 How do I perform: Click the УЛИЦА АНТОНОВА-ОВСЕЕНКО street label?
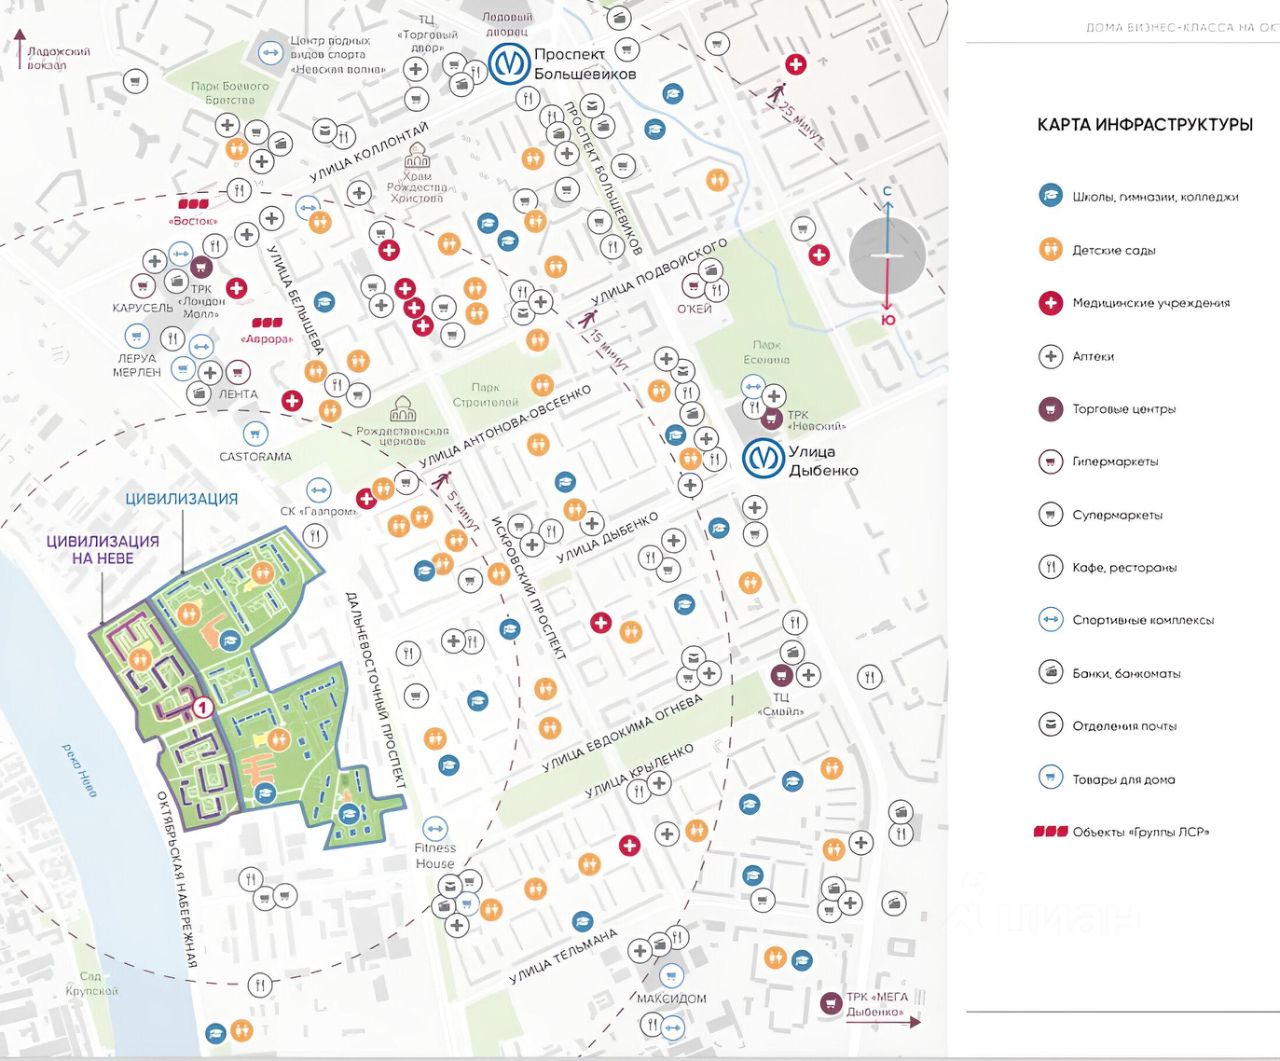click(504, 427)
